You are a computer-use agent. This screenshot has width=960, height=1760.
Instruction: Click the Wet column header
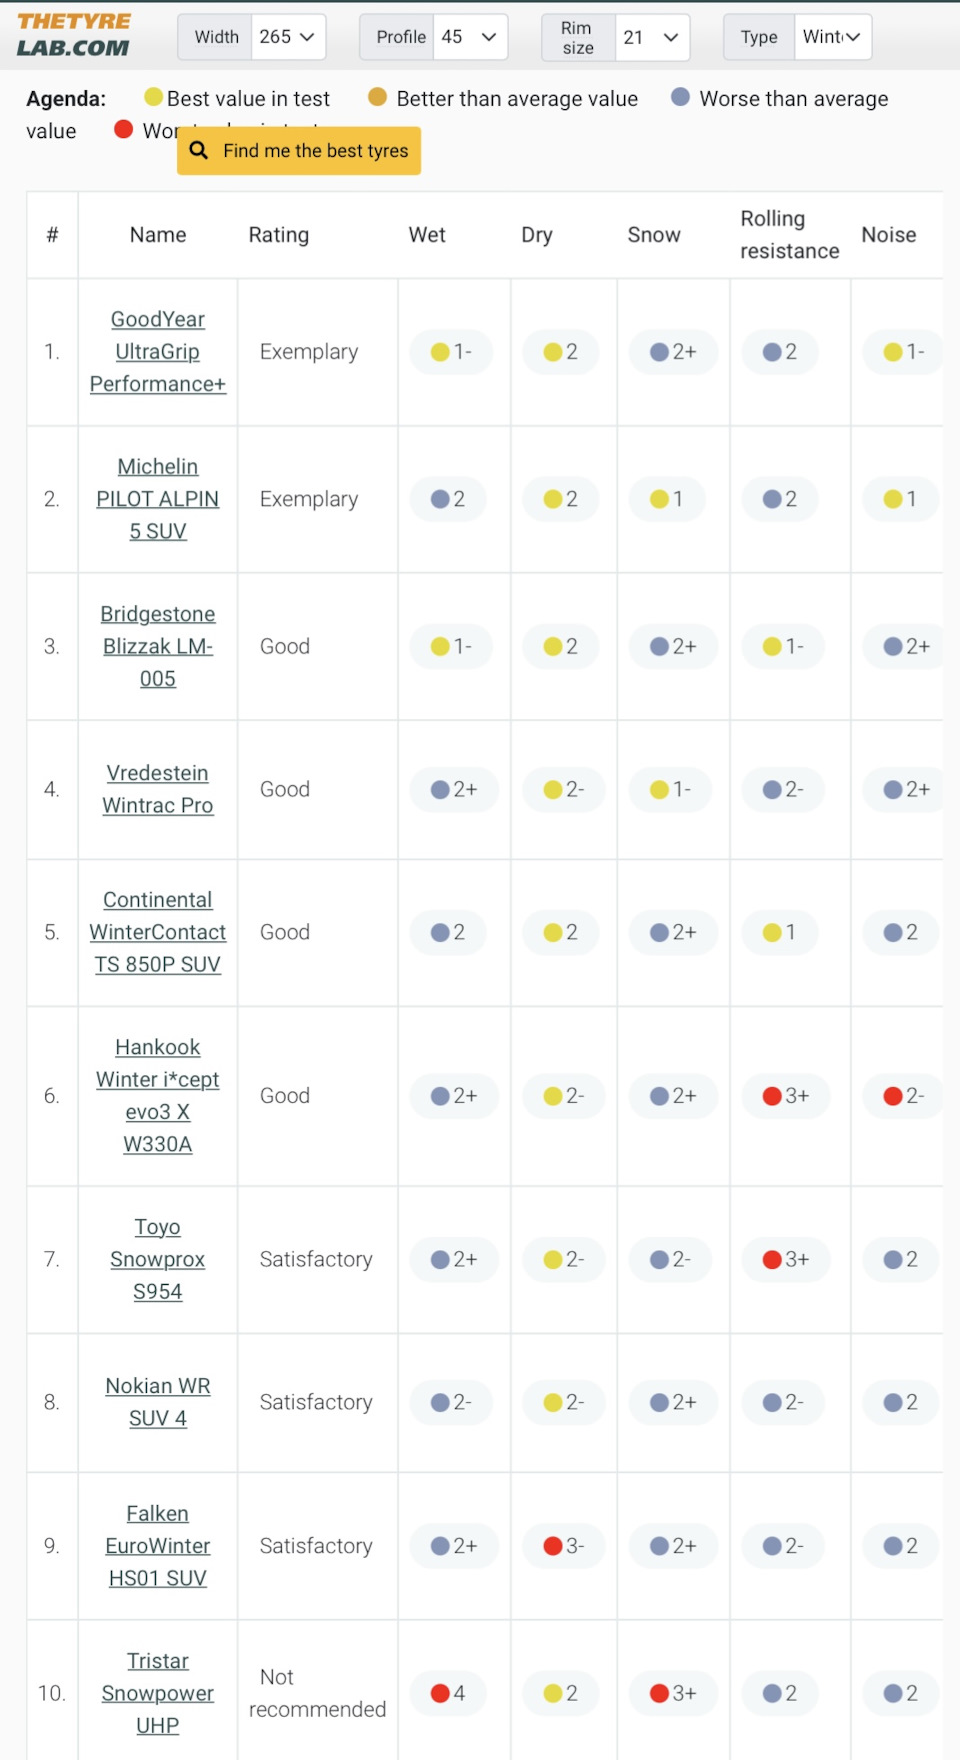click(x=427, y=235)
